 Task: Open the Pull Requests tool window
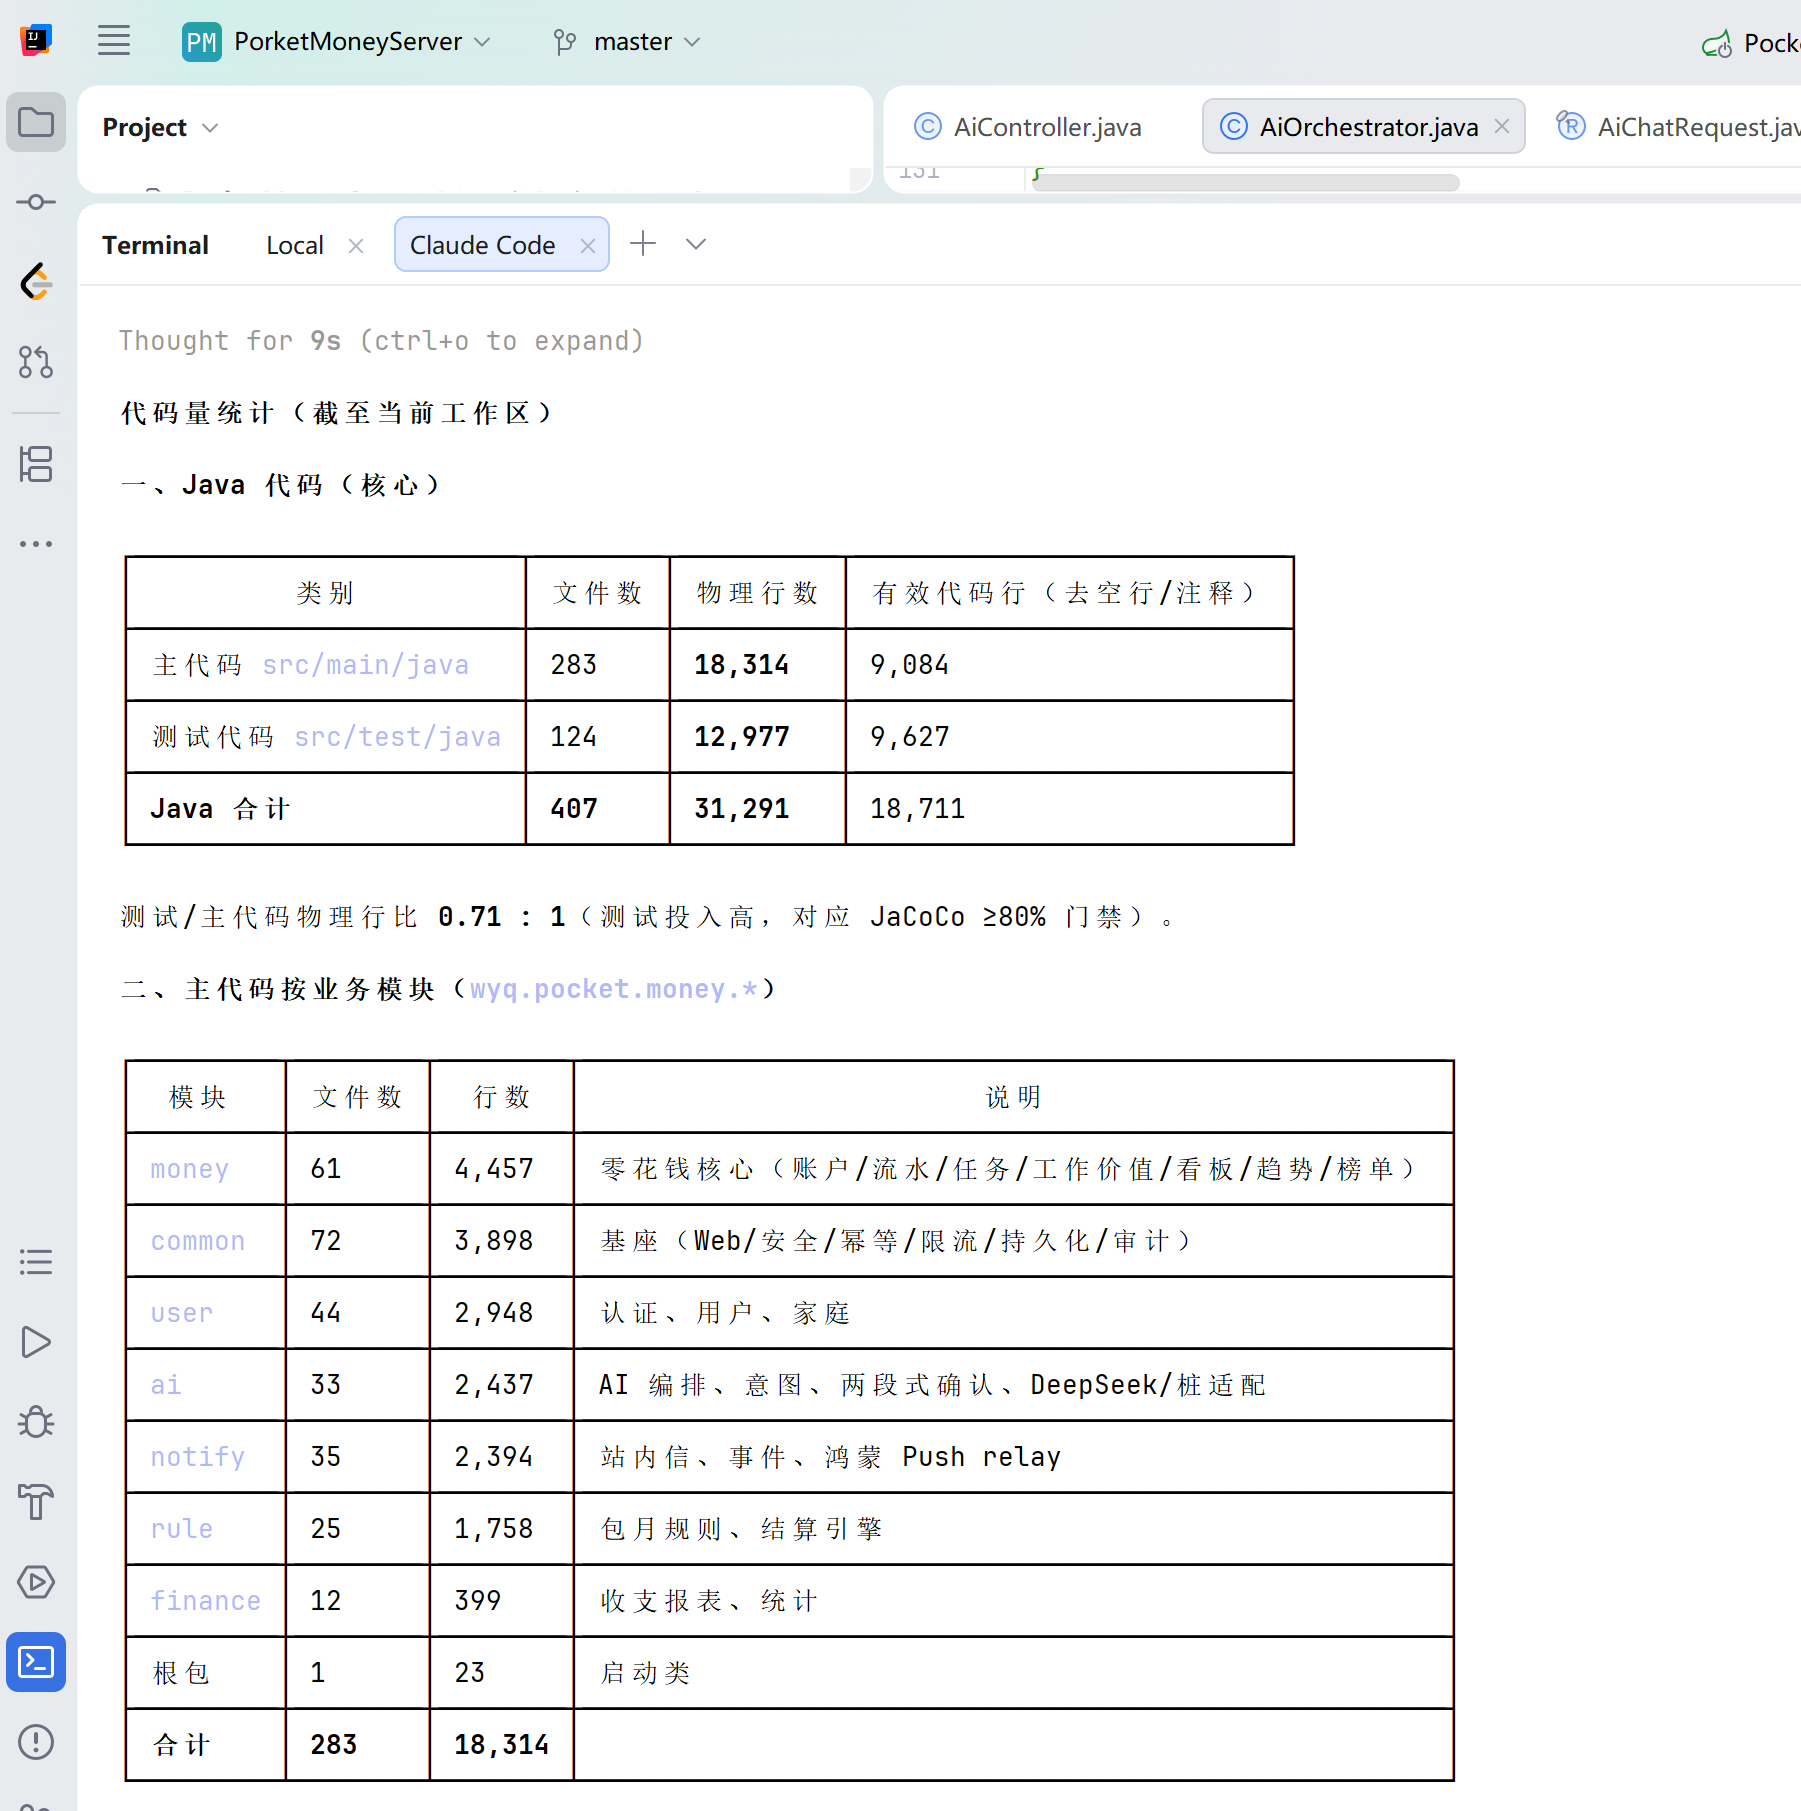tap(36, 362)
